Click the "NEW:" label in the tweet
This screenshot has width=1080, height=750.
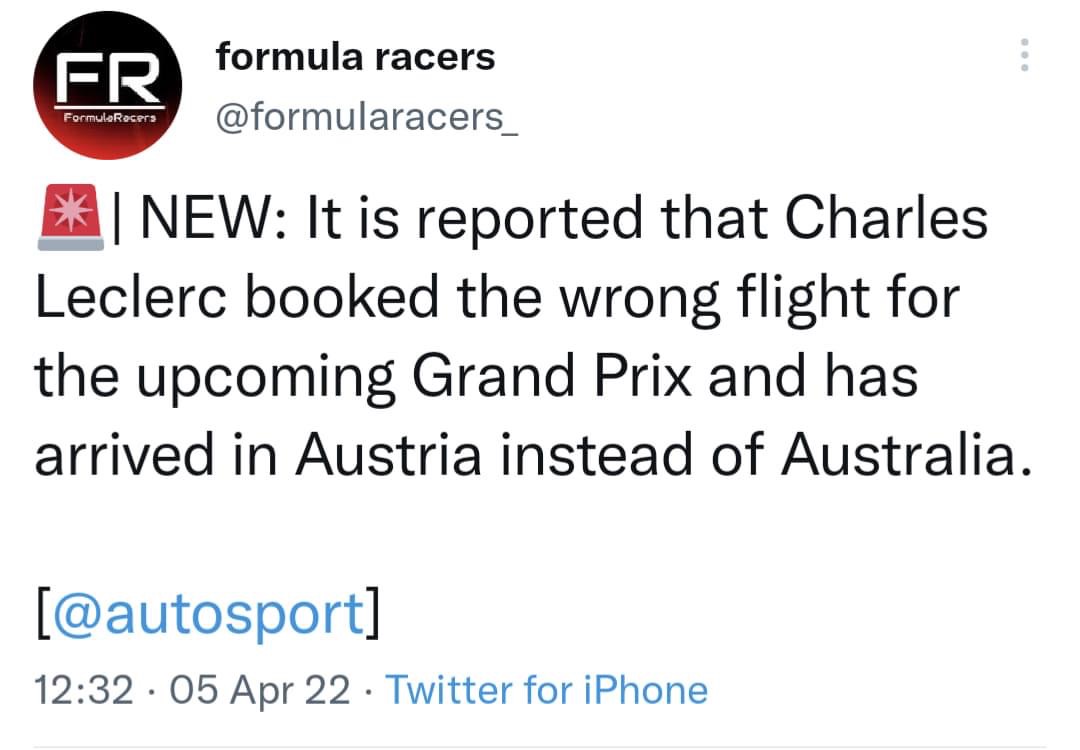pos(212,218)
